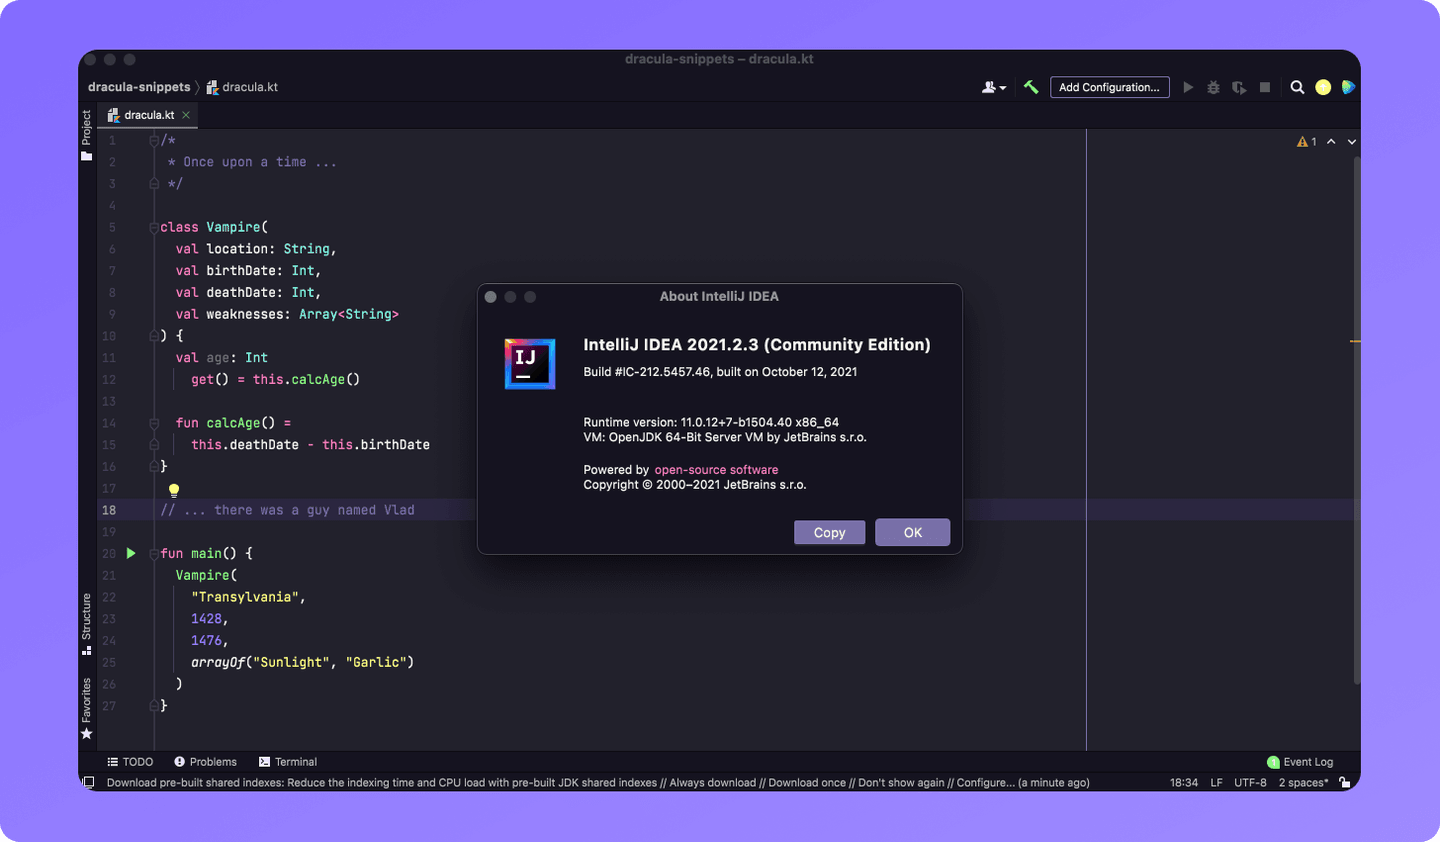Click OK in the About IntelliJ IDEA dialog
The height and width of the screenshot is (842, 1440).
point(912,532)
